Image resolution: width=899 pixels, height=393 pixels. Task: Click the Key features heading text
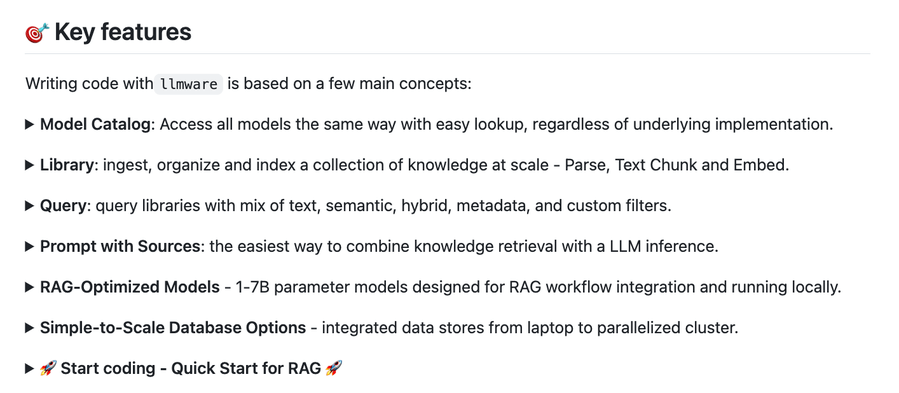coord(123,32)
